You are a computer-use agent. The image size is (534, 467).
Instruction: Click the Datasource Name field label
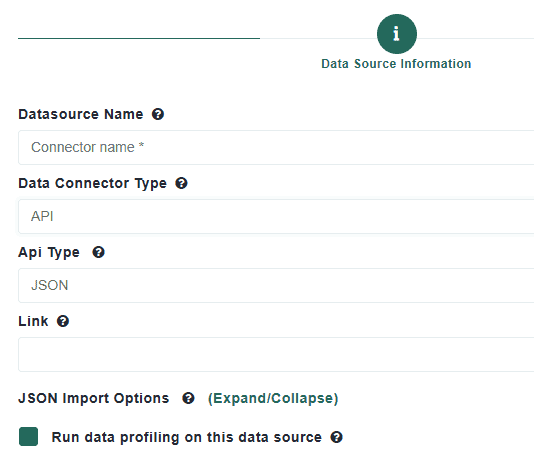pos(81,114)
